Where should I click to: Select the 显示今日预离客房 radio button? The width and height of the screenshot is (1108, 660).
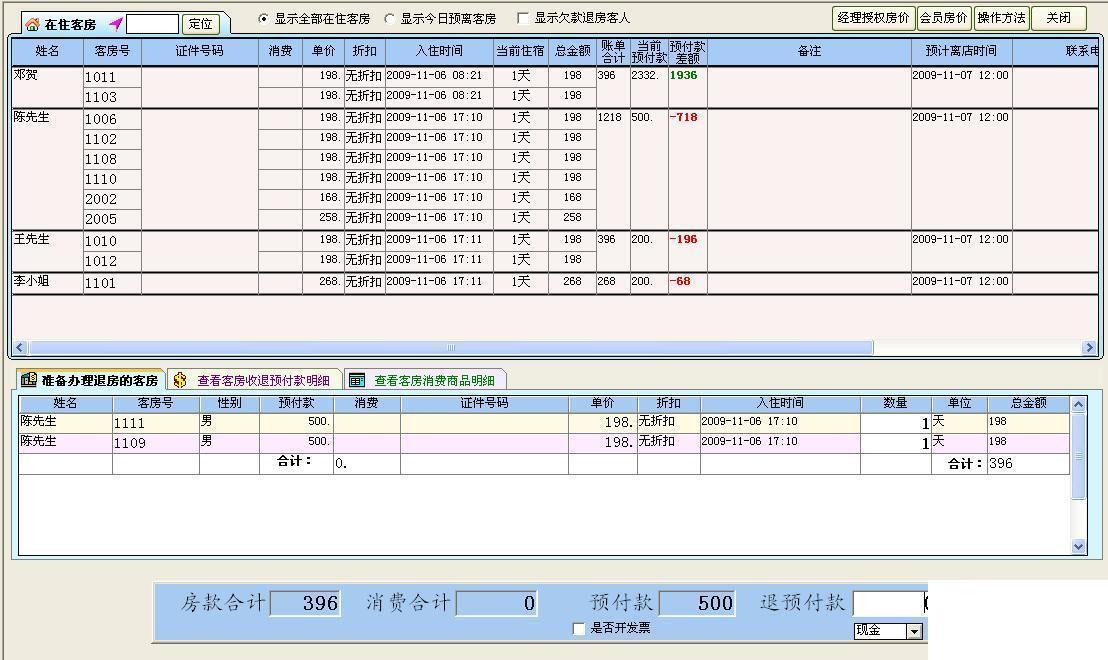coord(389,18)
